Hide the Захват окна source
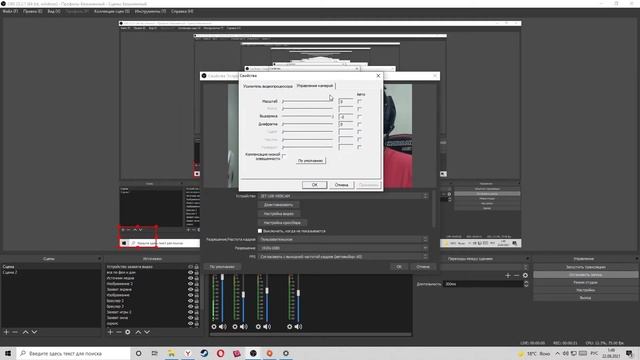 (190, 318)
